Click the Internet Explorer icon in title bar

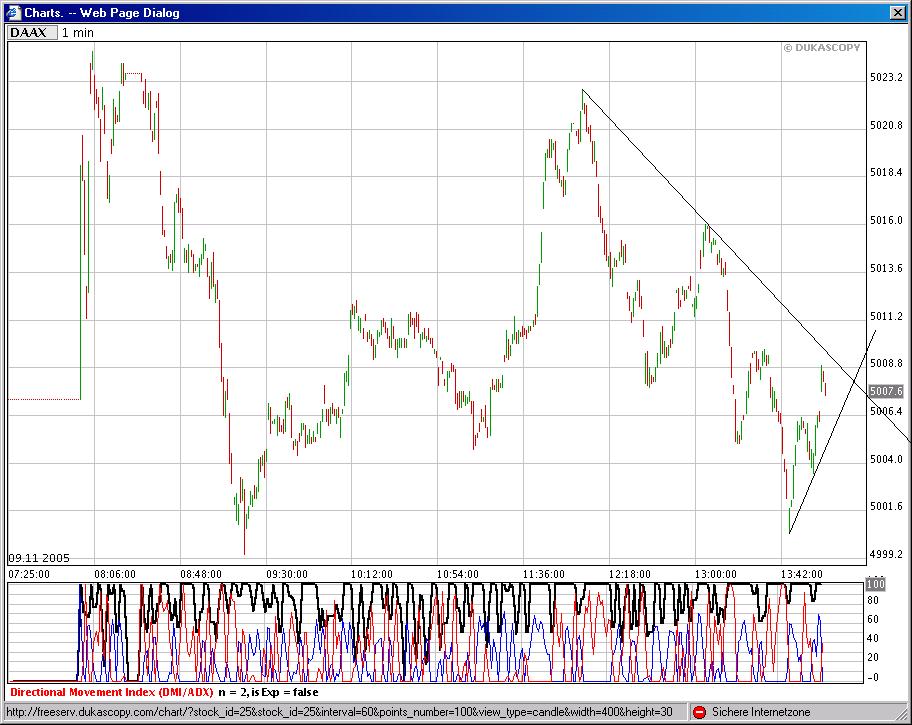pyautogui.click(x=13, y=12)
